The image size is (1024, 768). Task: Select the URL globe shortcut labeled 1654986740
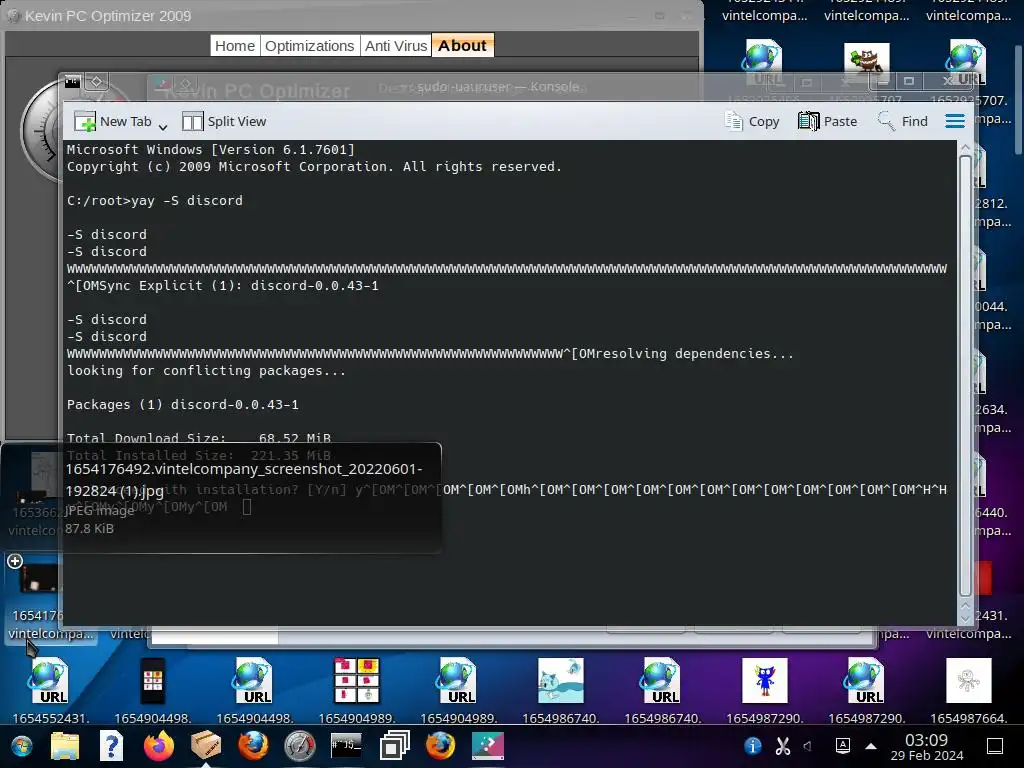click(662, 691)
